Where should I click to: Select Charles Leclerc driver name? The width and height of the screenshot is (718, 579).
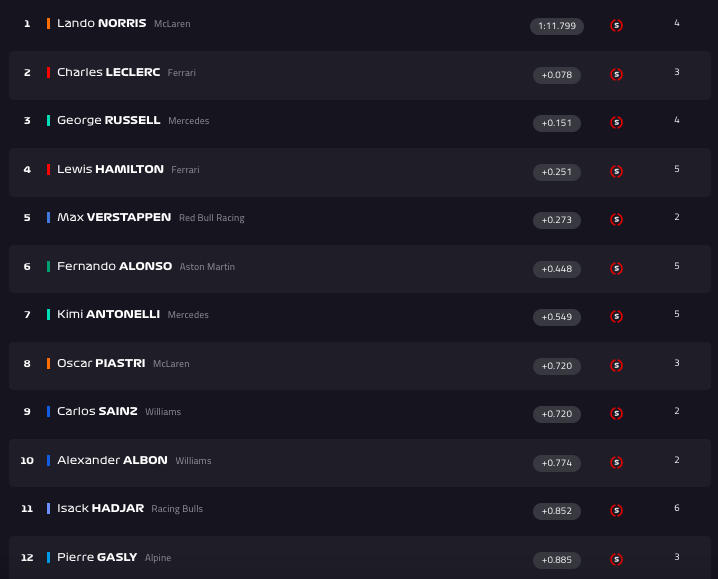click(x=108, y=72)
